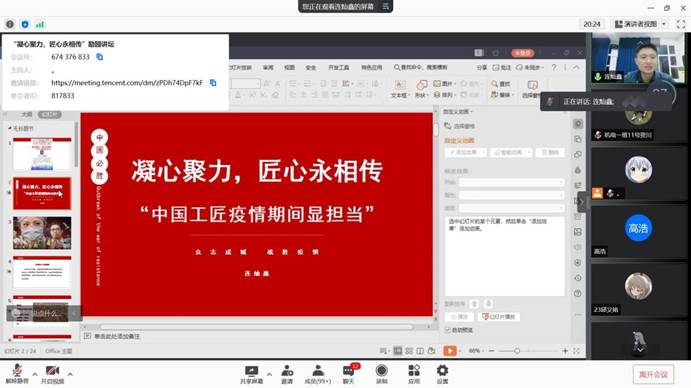Open the meeting info icon
The height and width of the screenshot is (388, 691).
10,24
